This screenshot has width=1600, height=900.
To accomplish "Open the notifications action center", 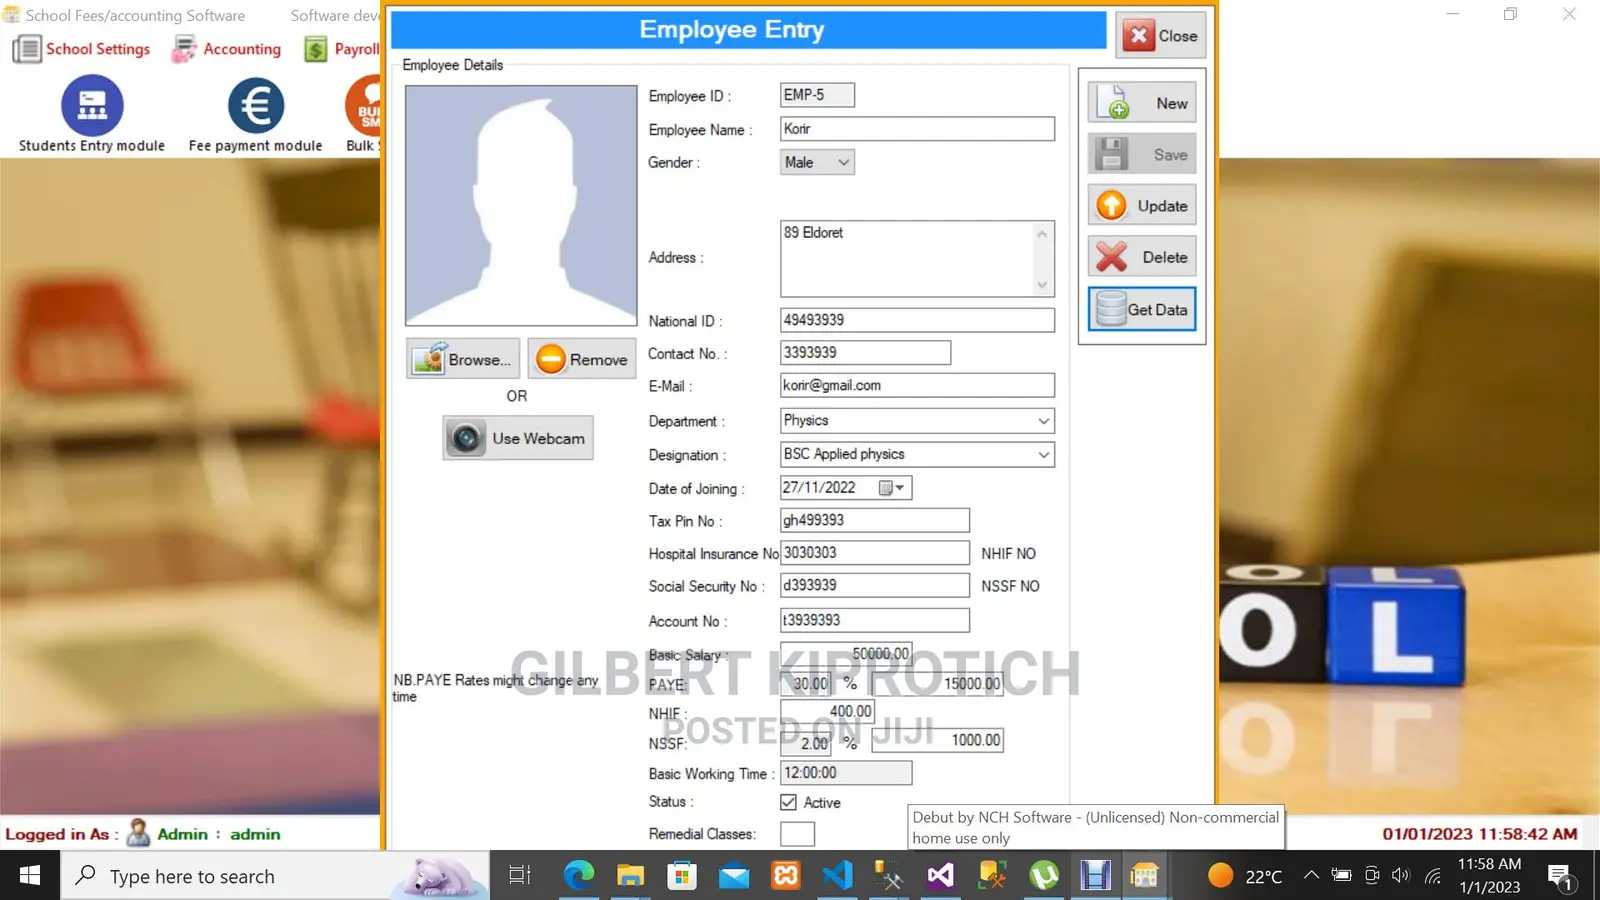I will 1562,877.
